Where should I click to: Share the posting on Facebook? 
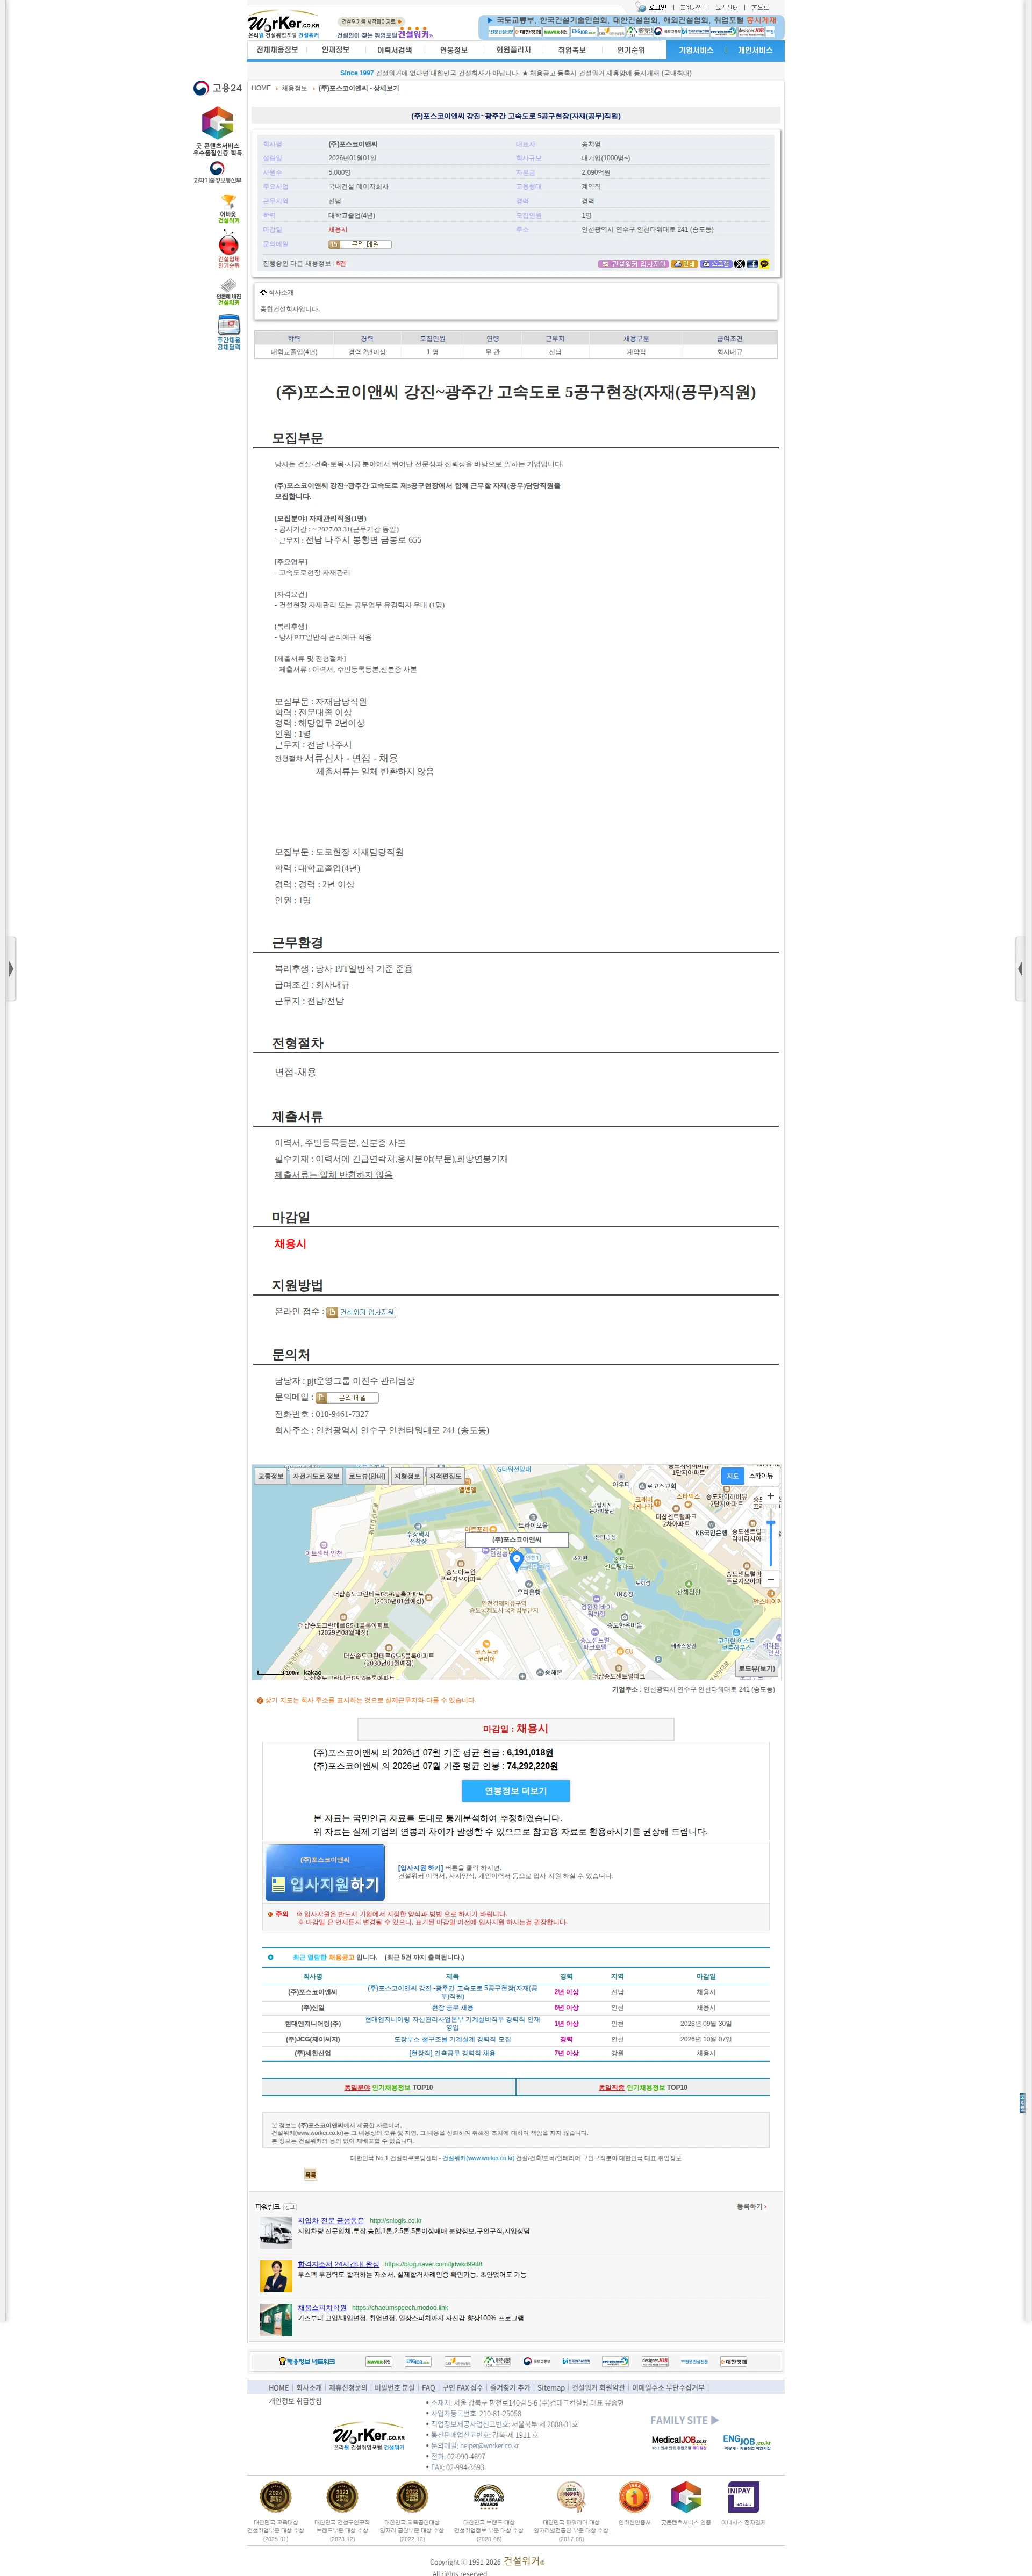point(752,264)
